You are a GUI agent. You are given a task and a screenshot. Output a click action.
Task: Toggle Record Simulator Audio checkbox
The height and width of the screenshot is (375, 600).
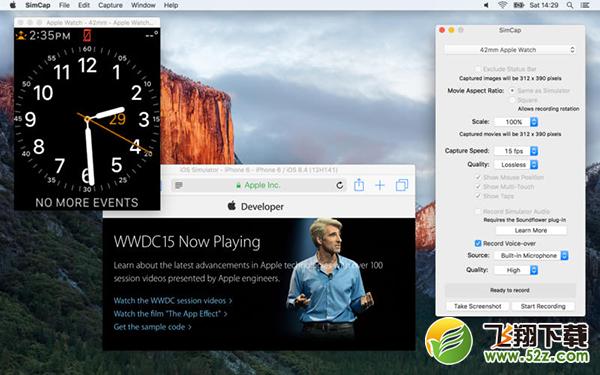click(478, 211)
